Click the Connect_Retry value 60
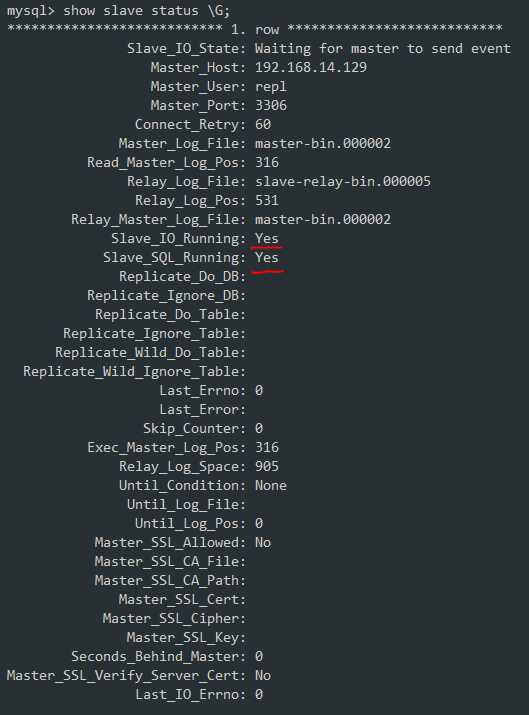 pos(263,124)
